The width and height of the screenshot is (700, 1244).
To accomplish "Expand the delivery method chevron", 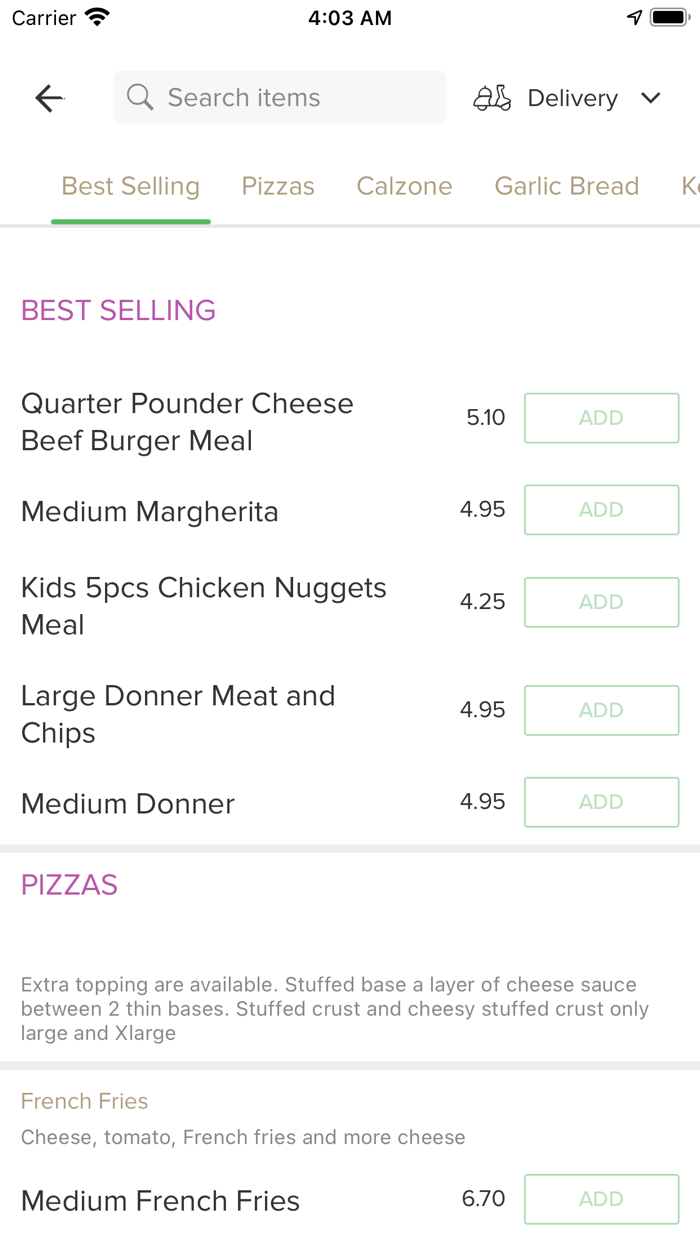I will coord(650,98).
